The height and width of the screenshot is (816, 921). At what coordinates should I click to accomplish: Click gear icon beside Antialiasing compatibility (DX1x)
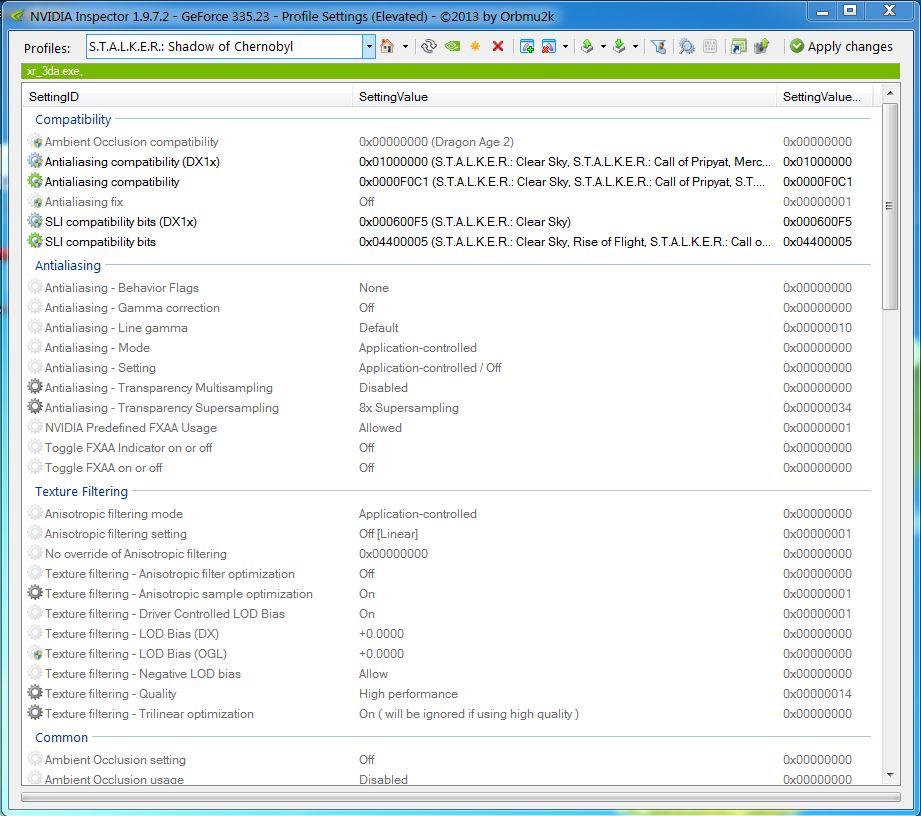coord(35,161)
